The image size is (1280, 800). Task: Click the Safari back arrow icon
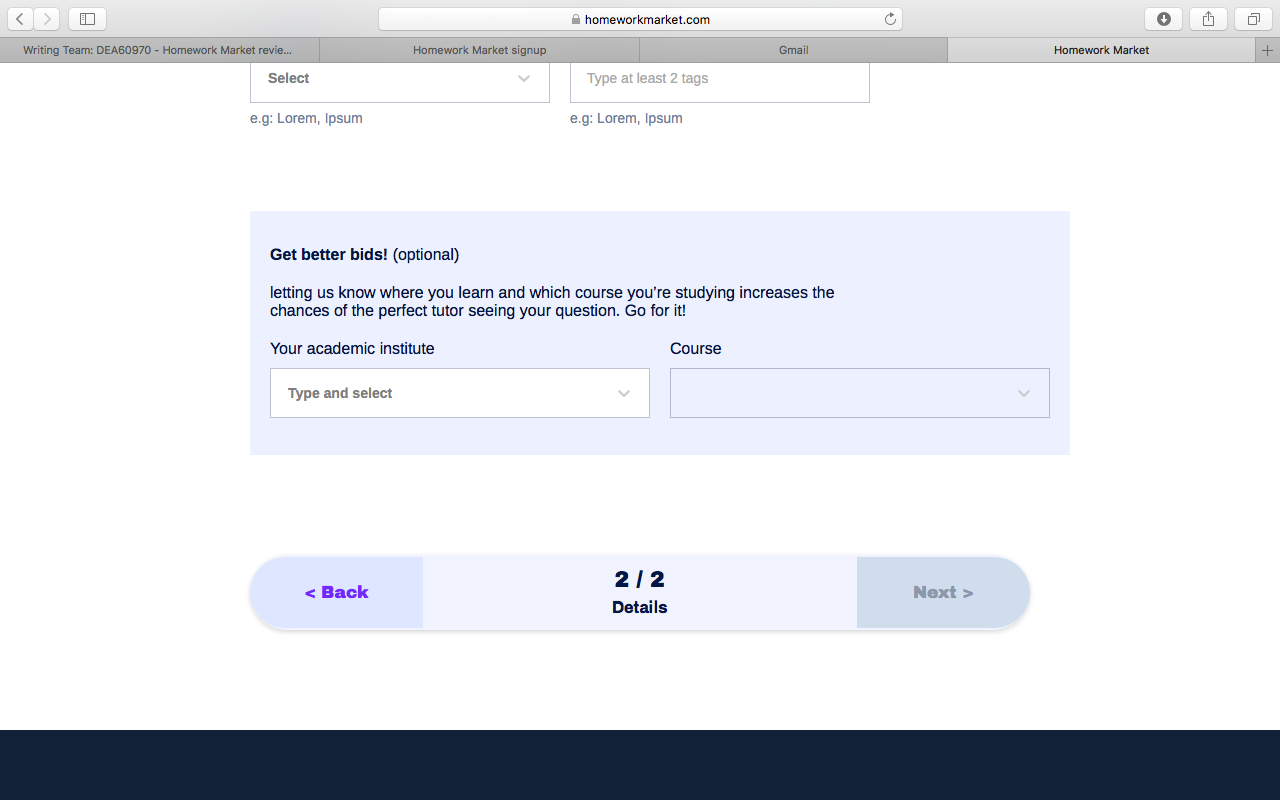click(x=20, y=19)
